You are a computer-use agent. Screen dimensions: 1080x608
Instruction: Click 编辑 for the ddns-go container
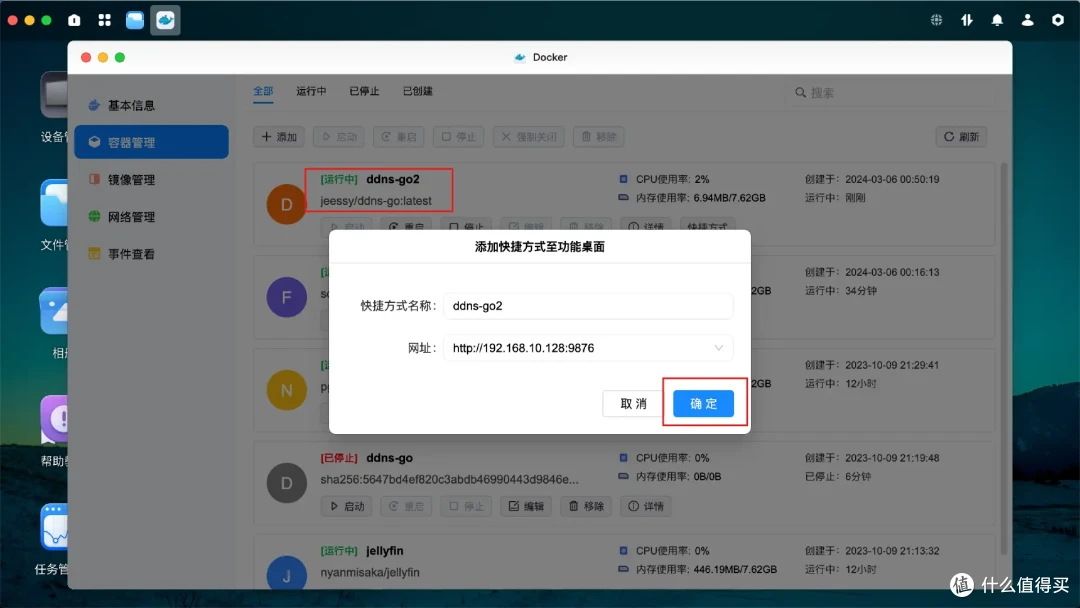click(526, 506)
